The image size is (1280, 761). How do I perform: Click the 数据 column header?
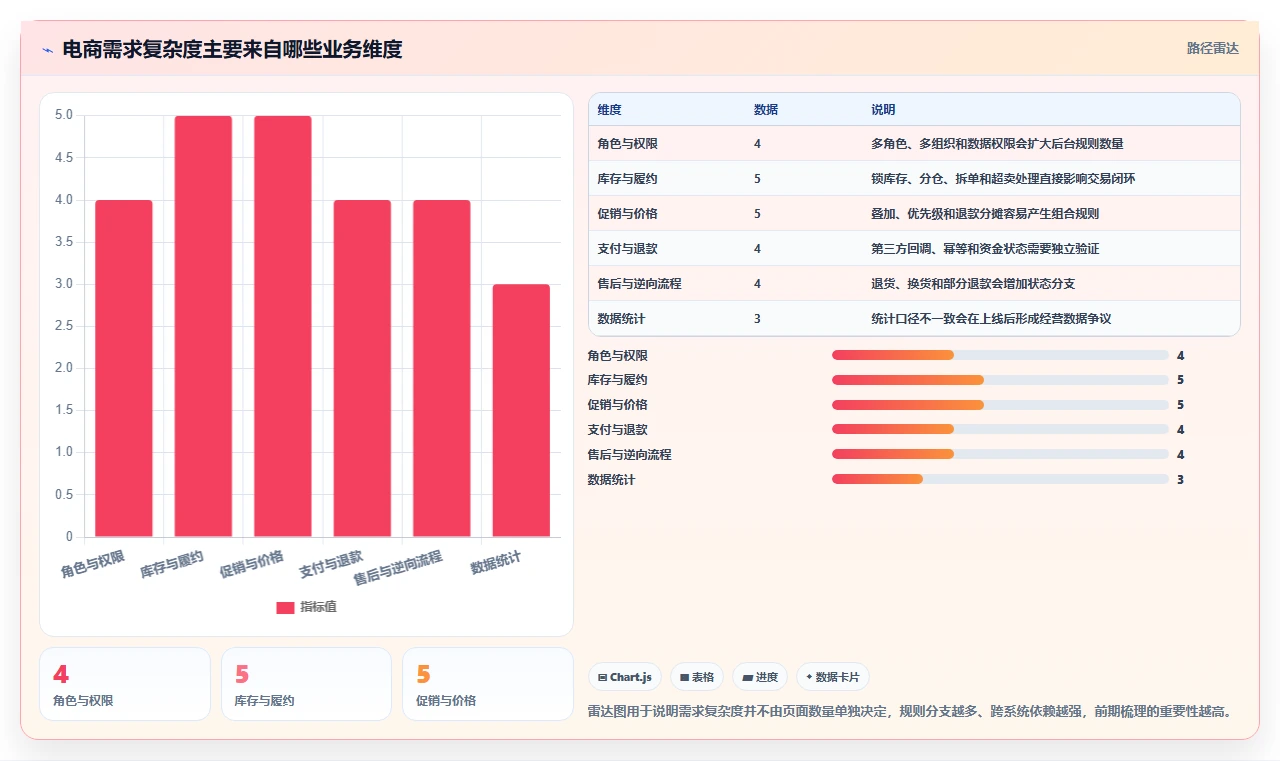(766, 110)
